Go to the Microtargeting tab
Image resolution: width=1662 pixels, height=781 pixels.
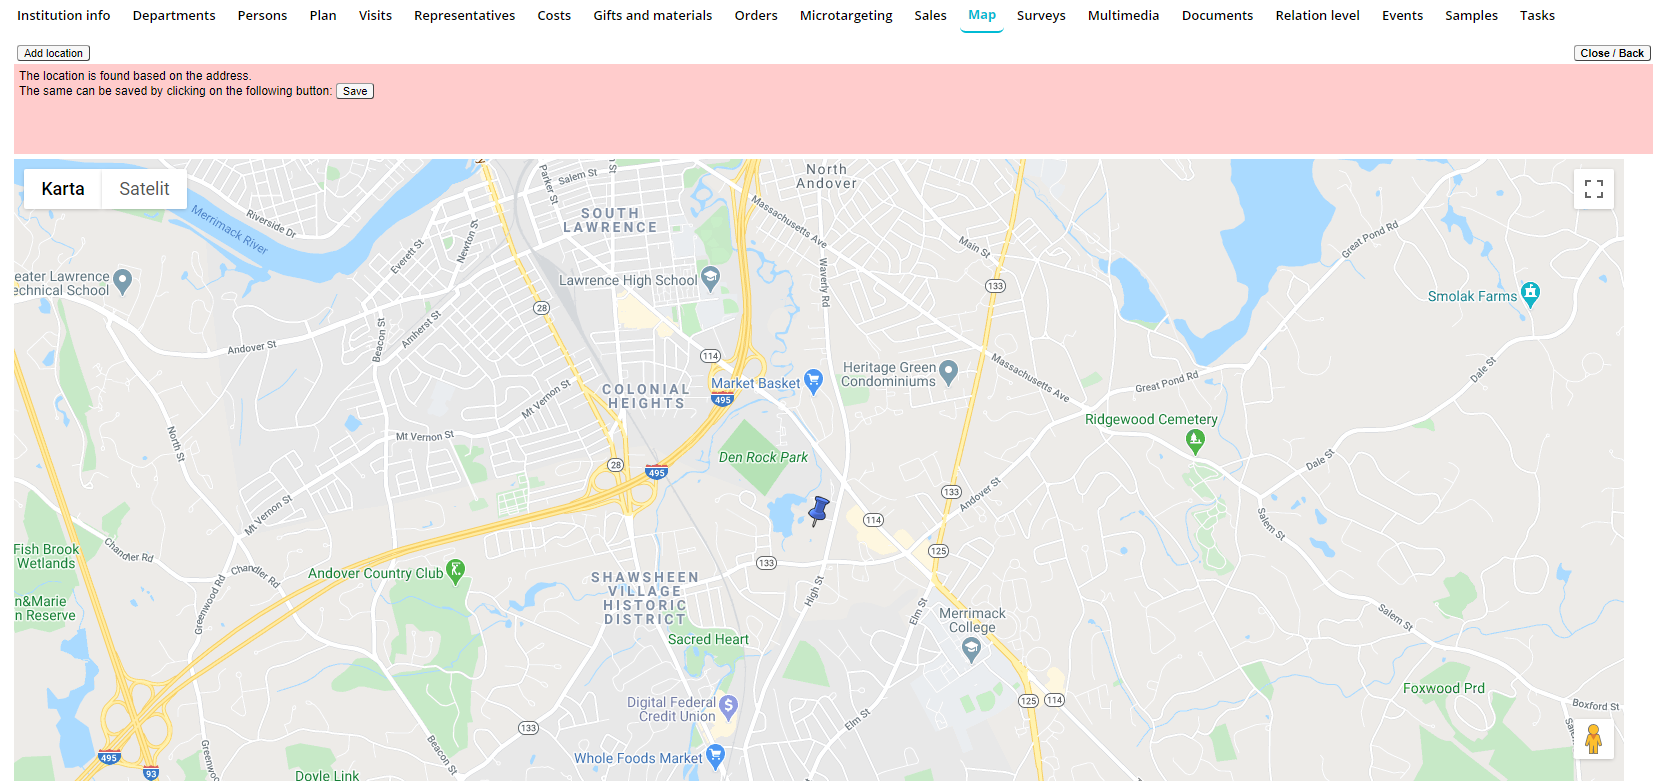tap(846, 15)
